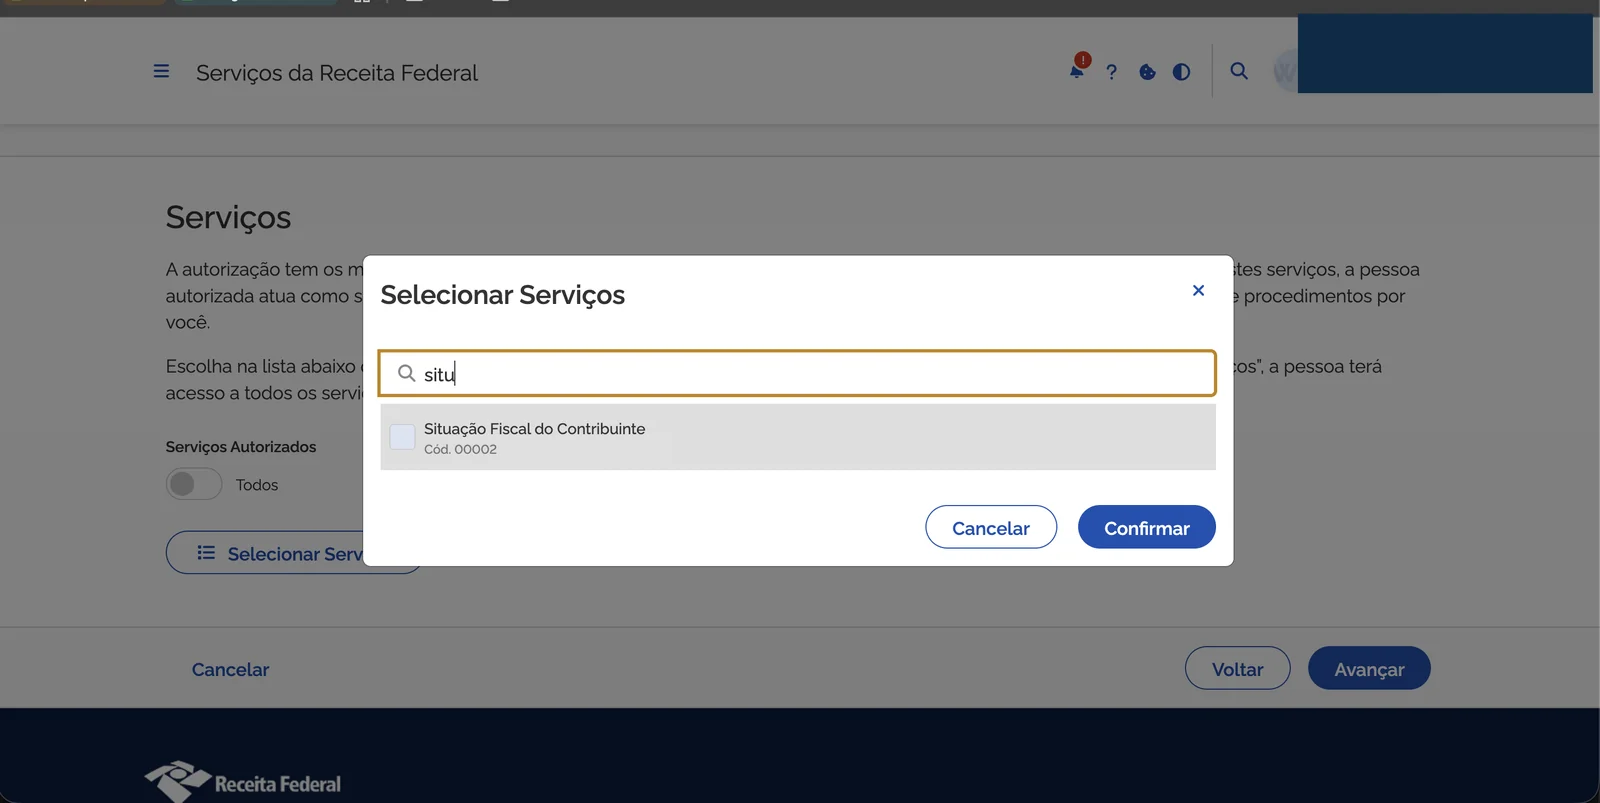The image size is (1600, 803).
Task: Click Cancelar inside the dialog
Action: click(x=990, y=527)
